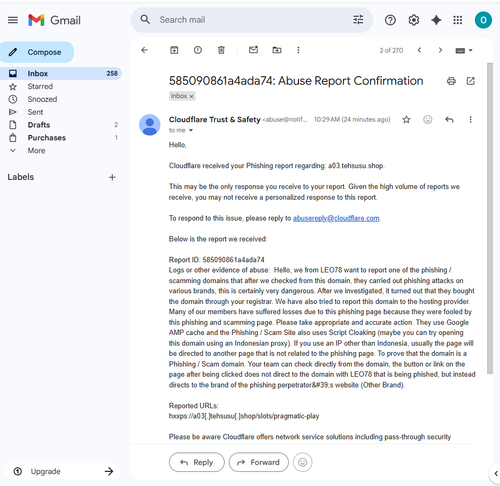The height and width of the screenshot is (486, 500).
Task: Click the 10:29 AM timestamp
Action: [x=352, y=119]
